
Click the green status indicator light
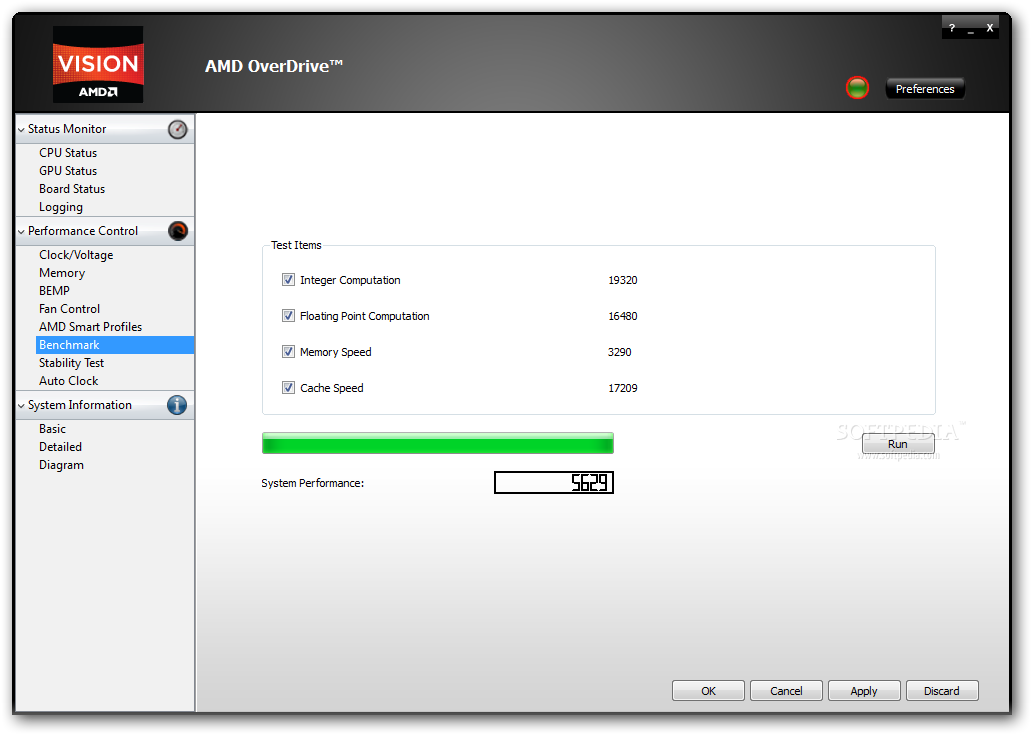pyautogui.click(x=857, y=88)
